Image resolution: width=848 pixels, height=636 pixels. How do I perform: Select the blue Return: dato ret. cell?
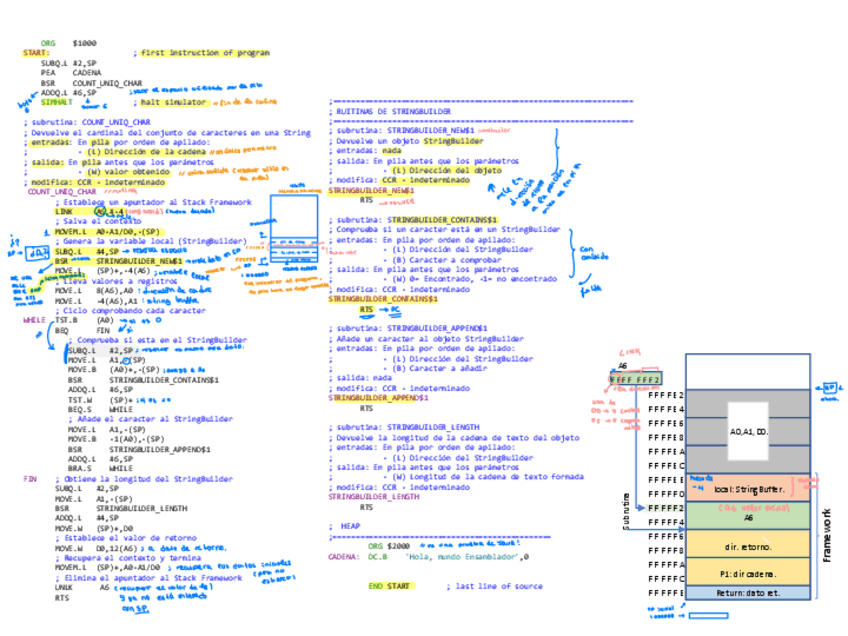(748, 593)
